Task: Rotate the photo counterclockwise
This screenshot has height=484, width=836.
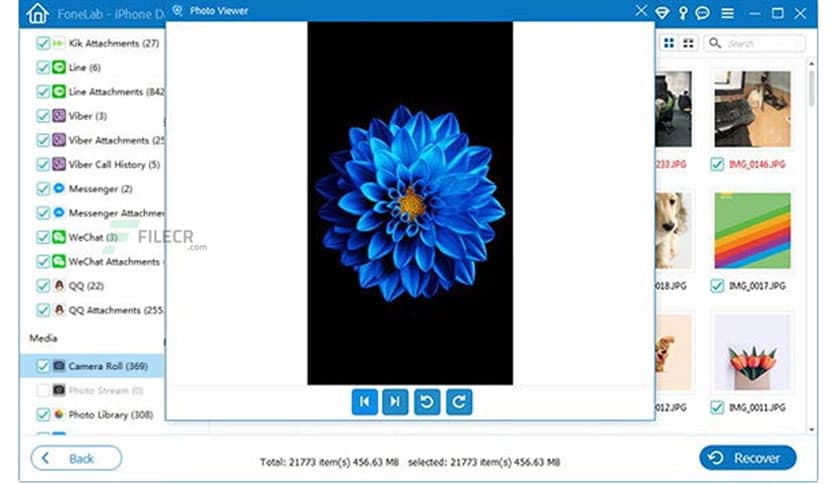Action: pos(427,401)
